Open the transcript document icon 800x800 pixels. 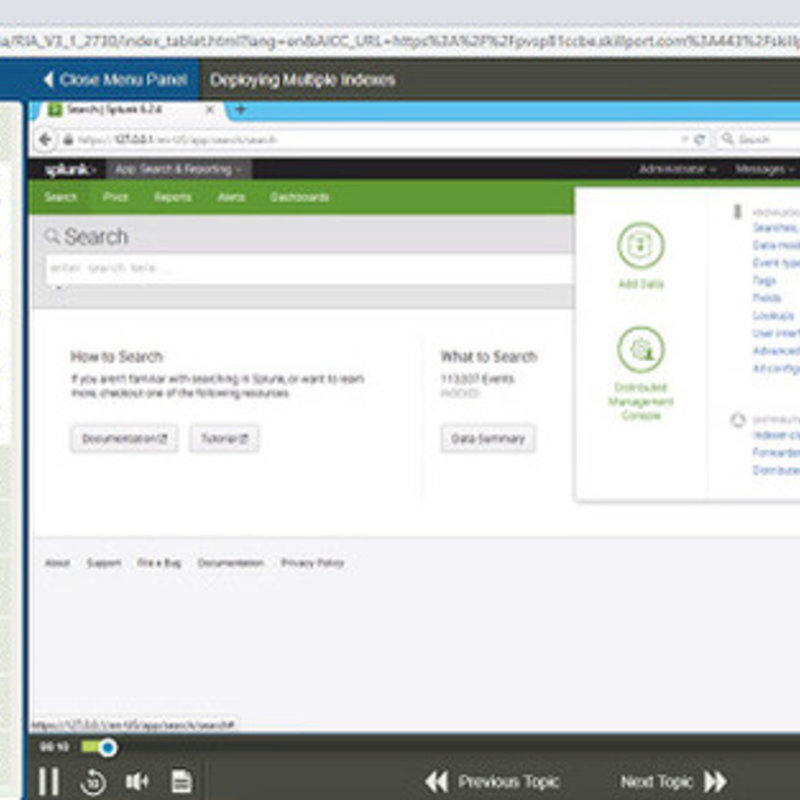(x=181, y=781)
